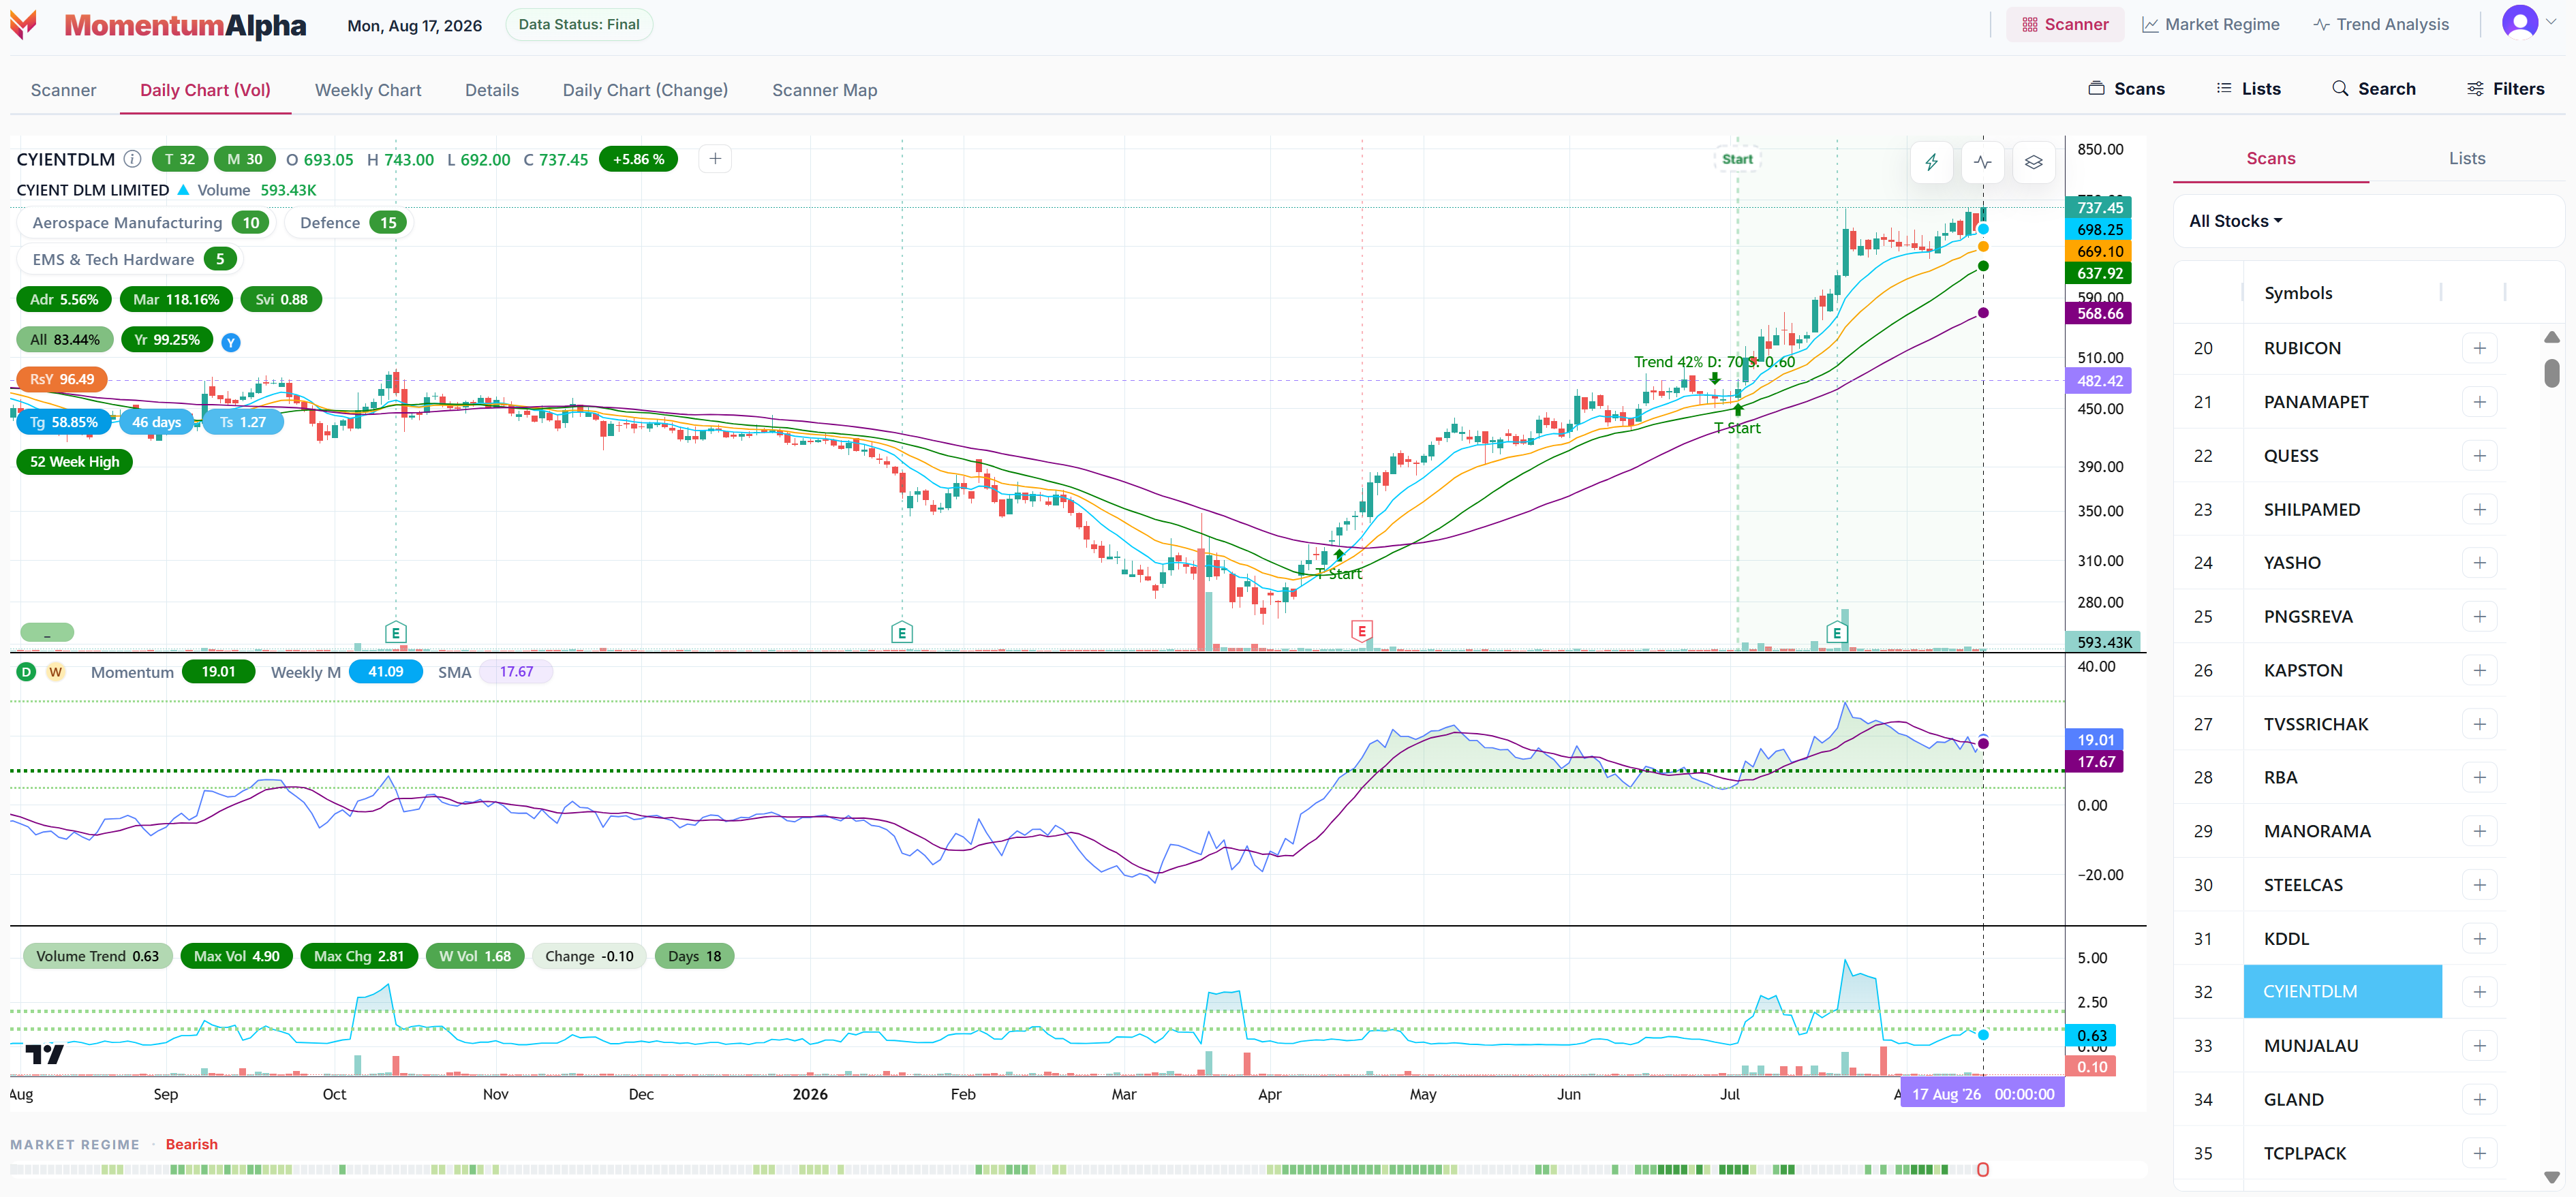
Task: Click the scroll up arrow in symbol list
Action: [2551, 337]
